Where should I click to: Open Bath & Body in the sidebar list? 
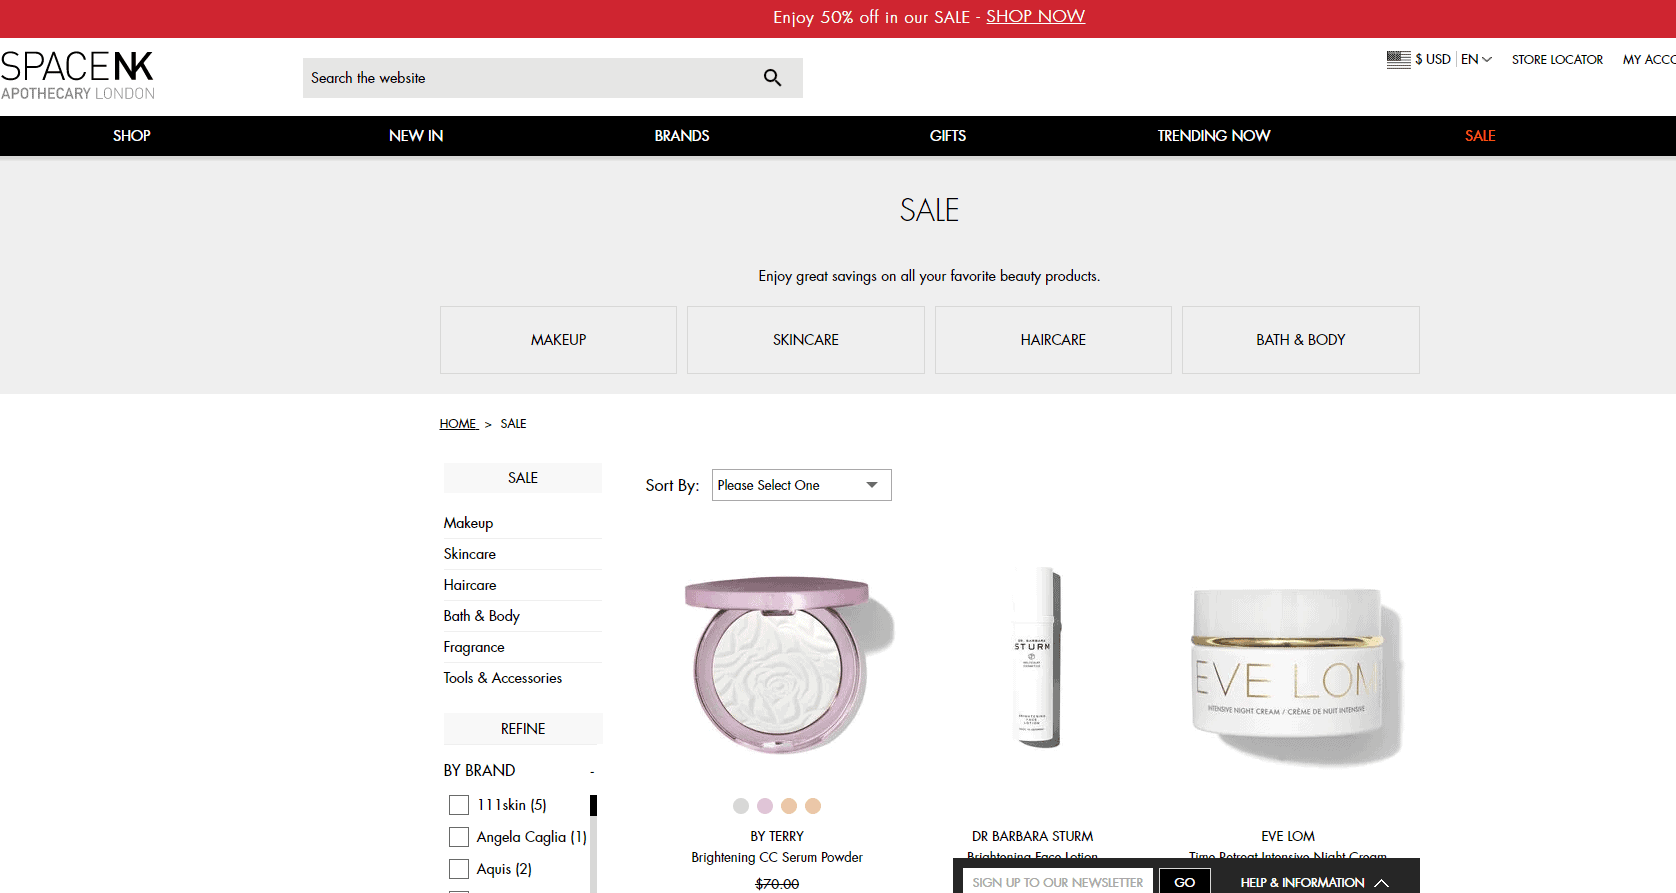pyautogui.click(x=482, y=616)
